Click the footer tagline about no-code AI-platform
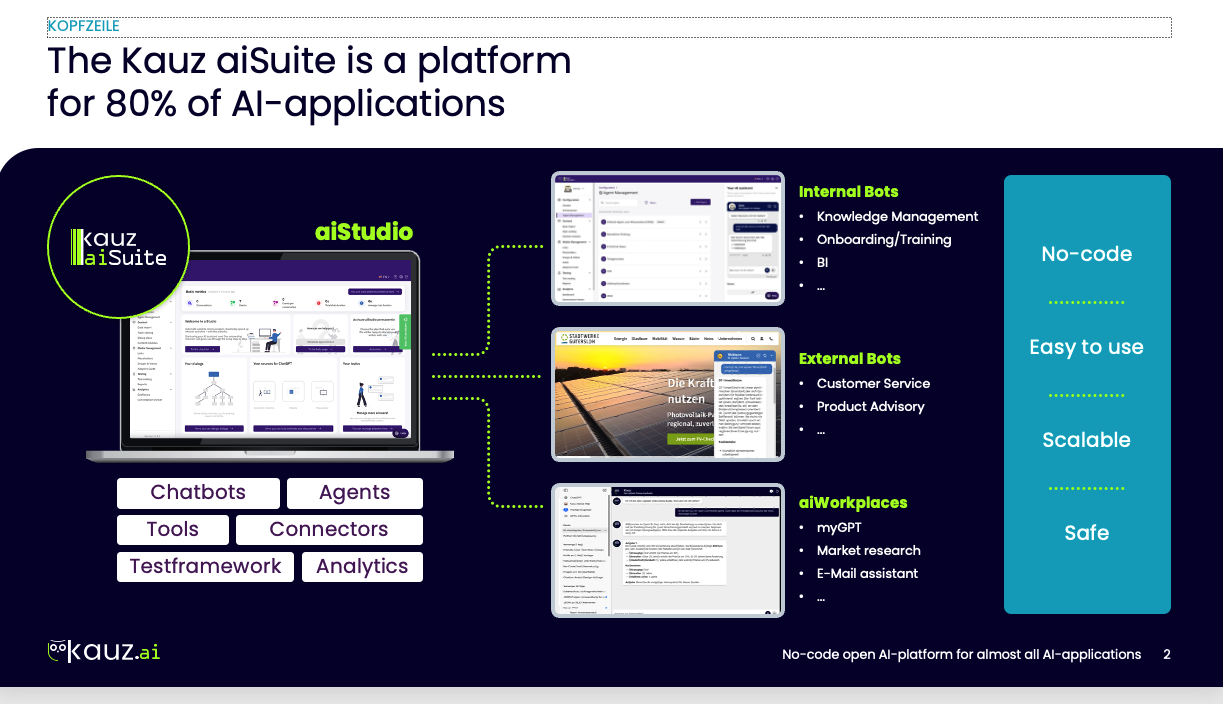 point(961,654)
